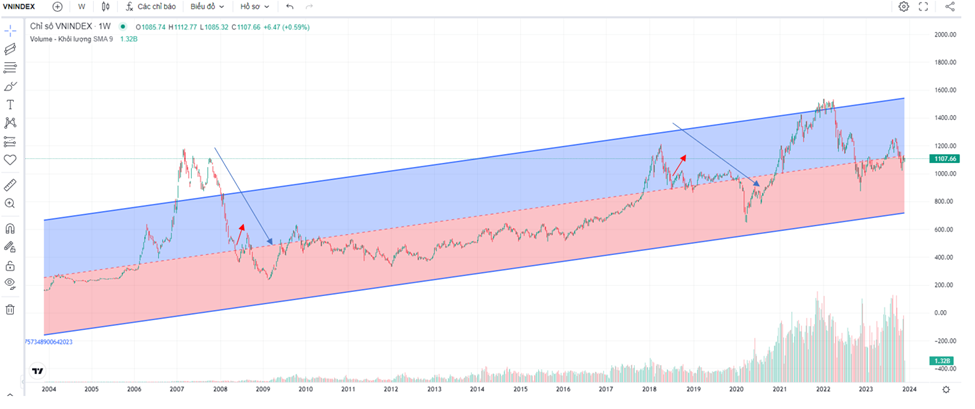This screenshot has height=409, width=975.
Task: Click the 2000.00 price axis label
Action: coord(945,35)
